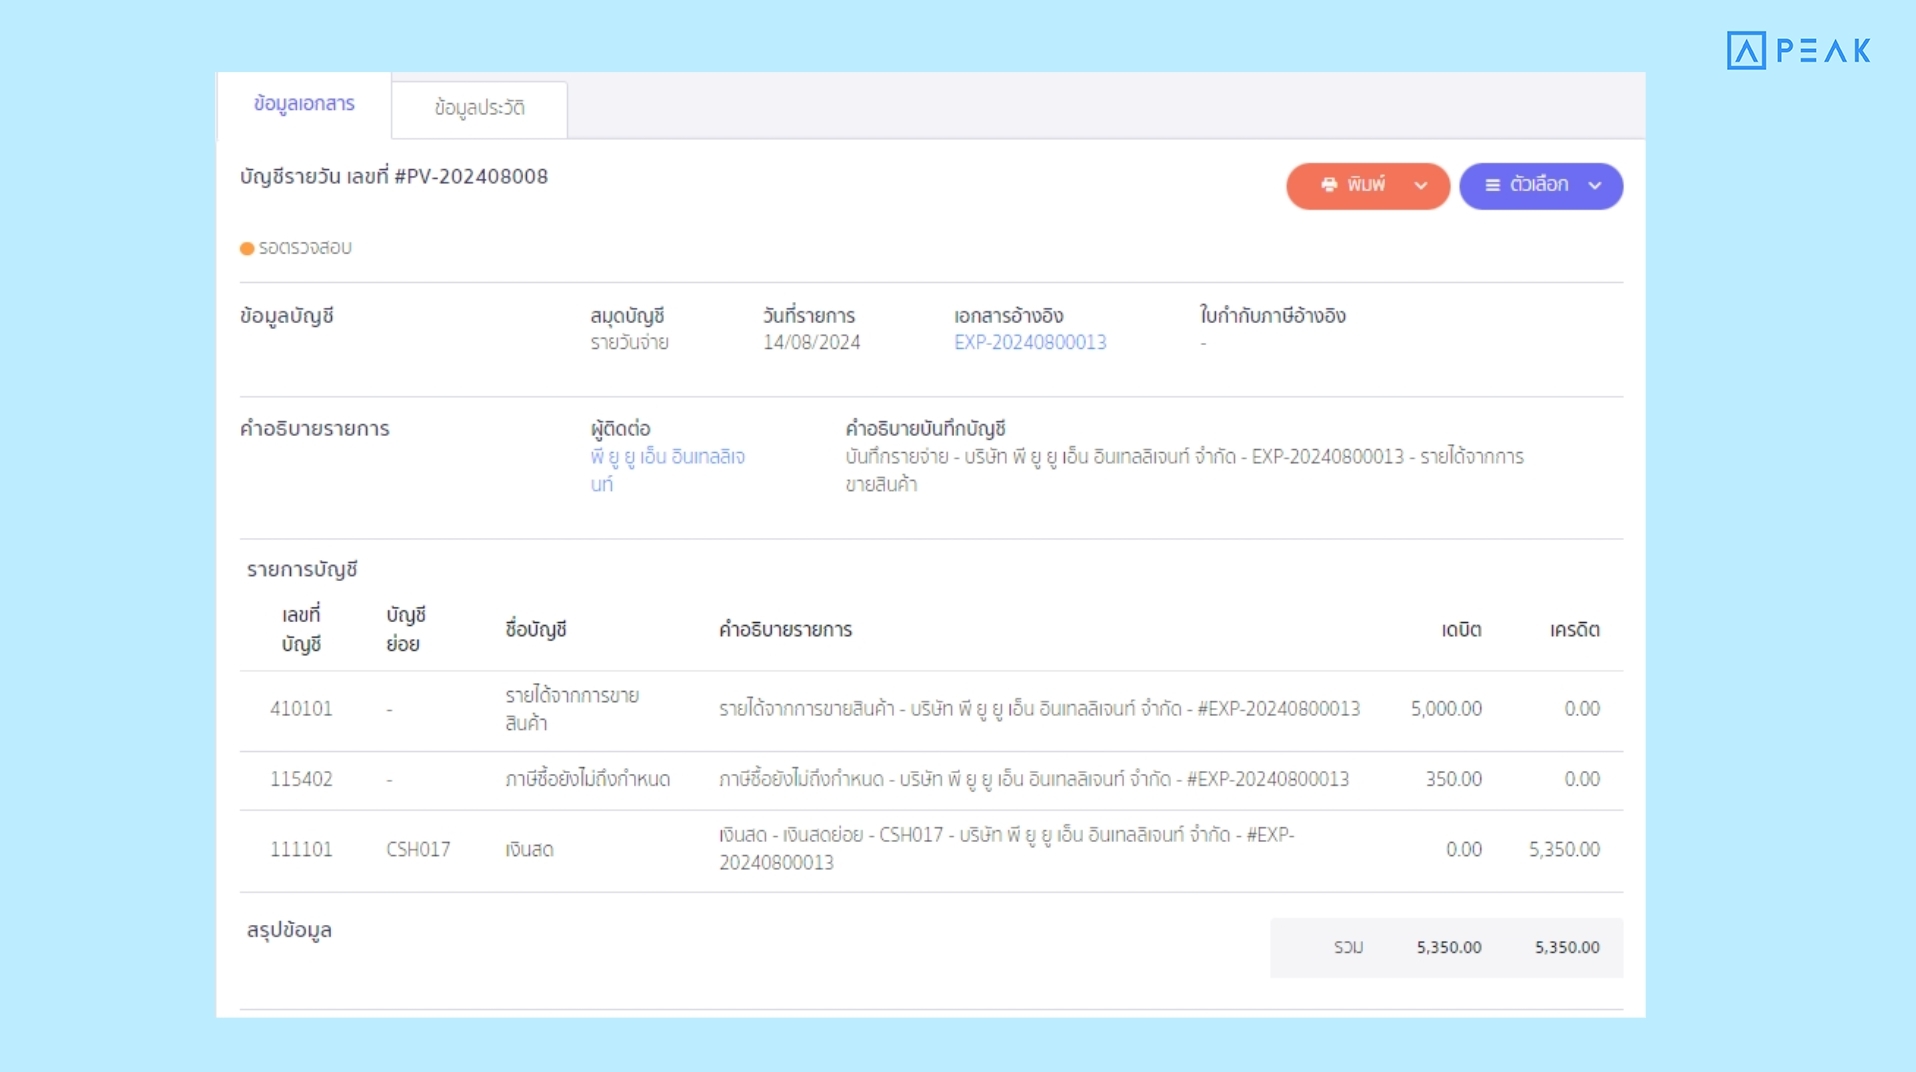Open reference document EXP-20240800013 link
The image size is (1916, 1072).
coord(1030,342)
